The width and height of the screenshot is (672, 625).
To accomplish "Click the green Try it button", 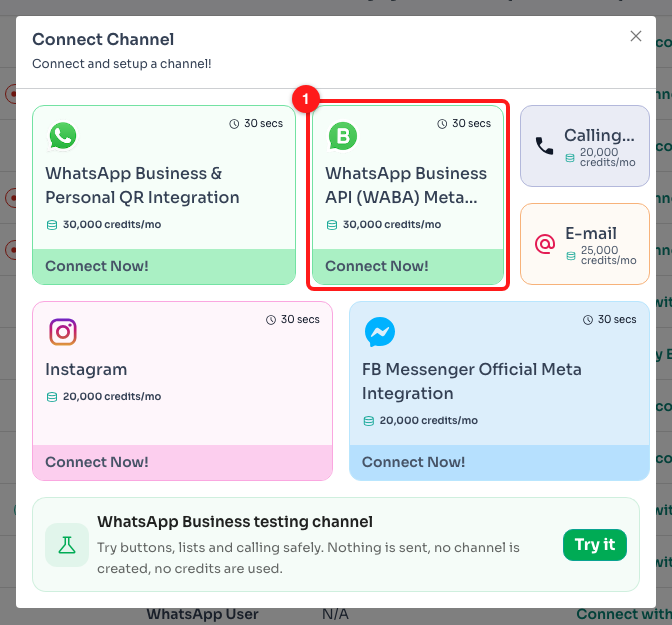I will [x=595, y=545].
